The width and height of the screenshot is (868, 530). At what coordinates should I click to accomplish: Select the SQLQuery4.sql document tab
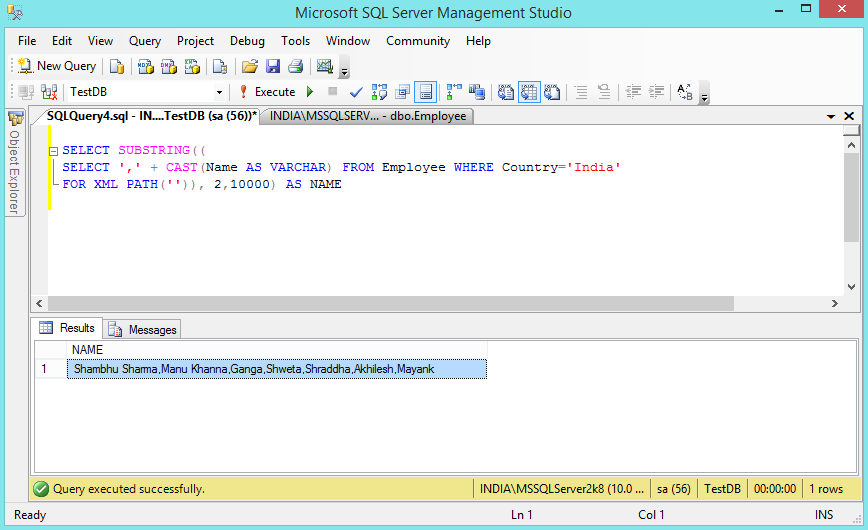(x=149, y=116)
